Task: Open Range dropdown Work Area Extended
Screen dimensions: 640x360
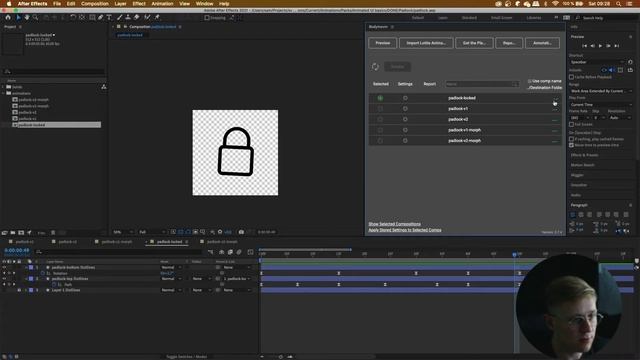Action: pyautogui.click(x=600, y=91)
